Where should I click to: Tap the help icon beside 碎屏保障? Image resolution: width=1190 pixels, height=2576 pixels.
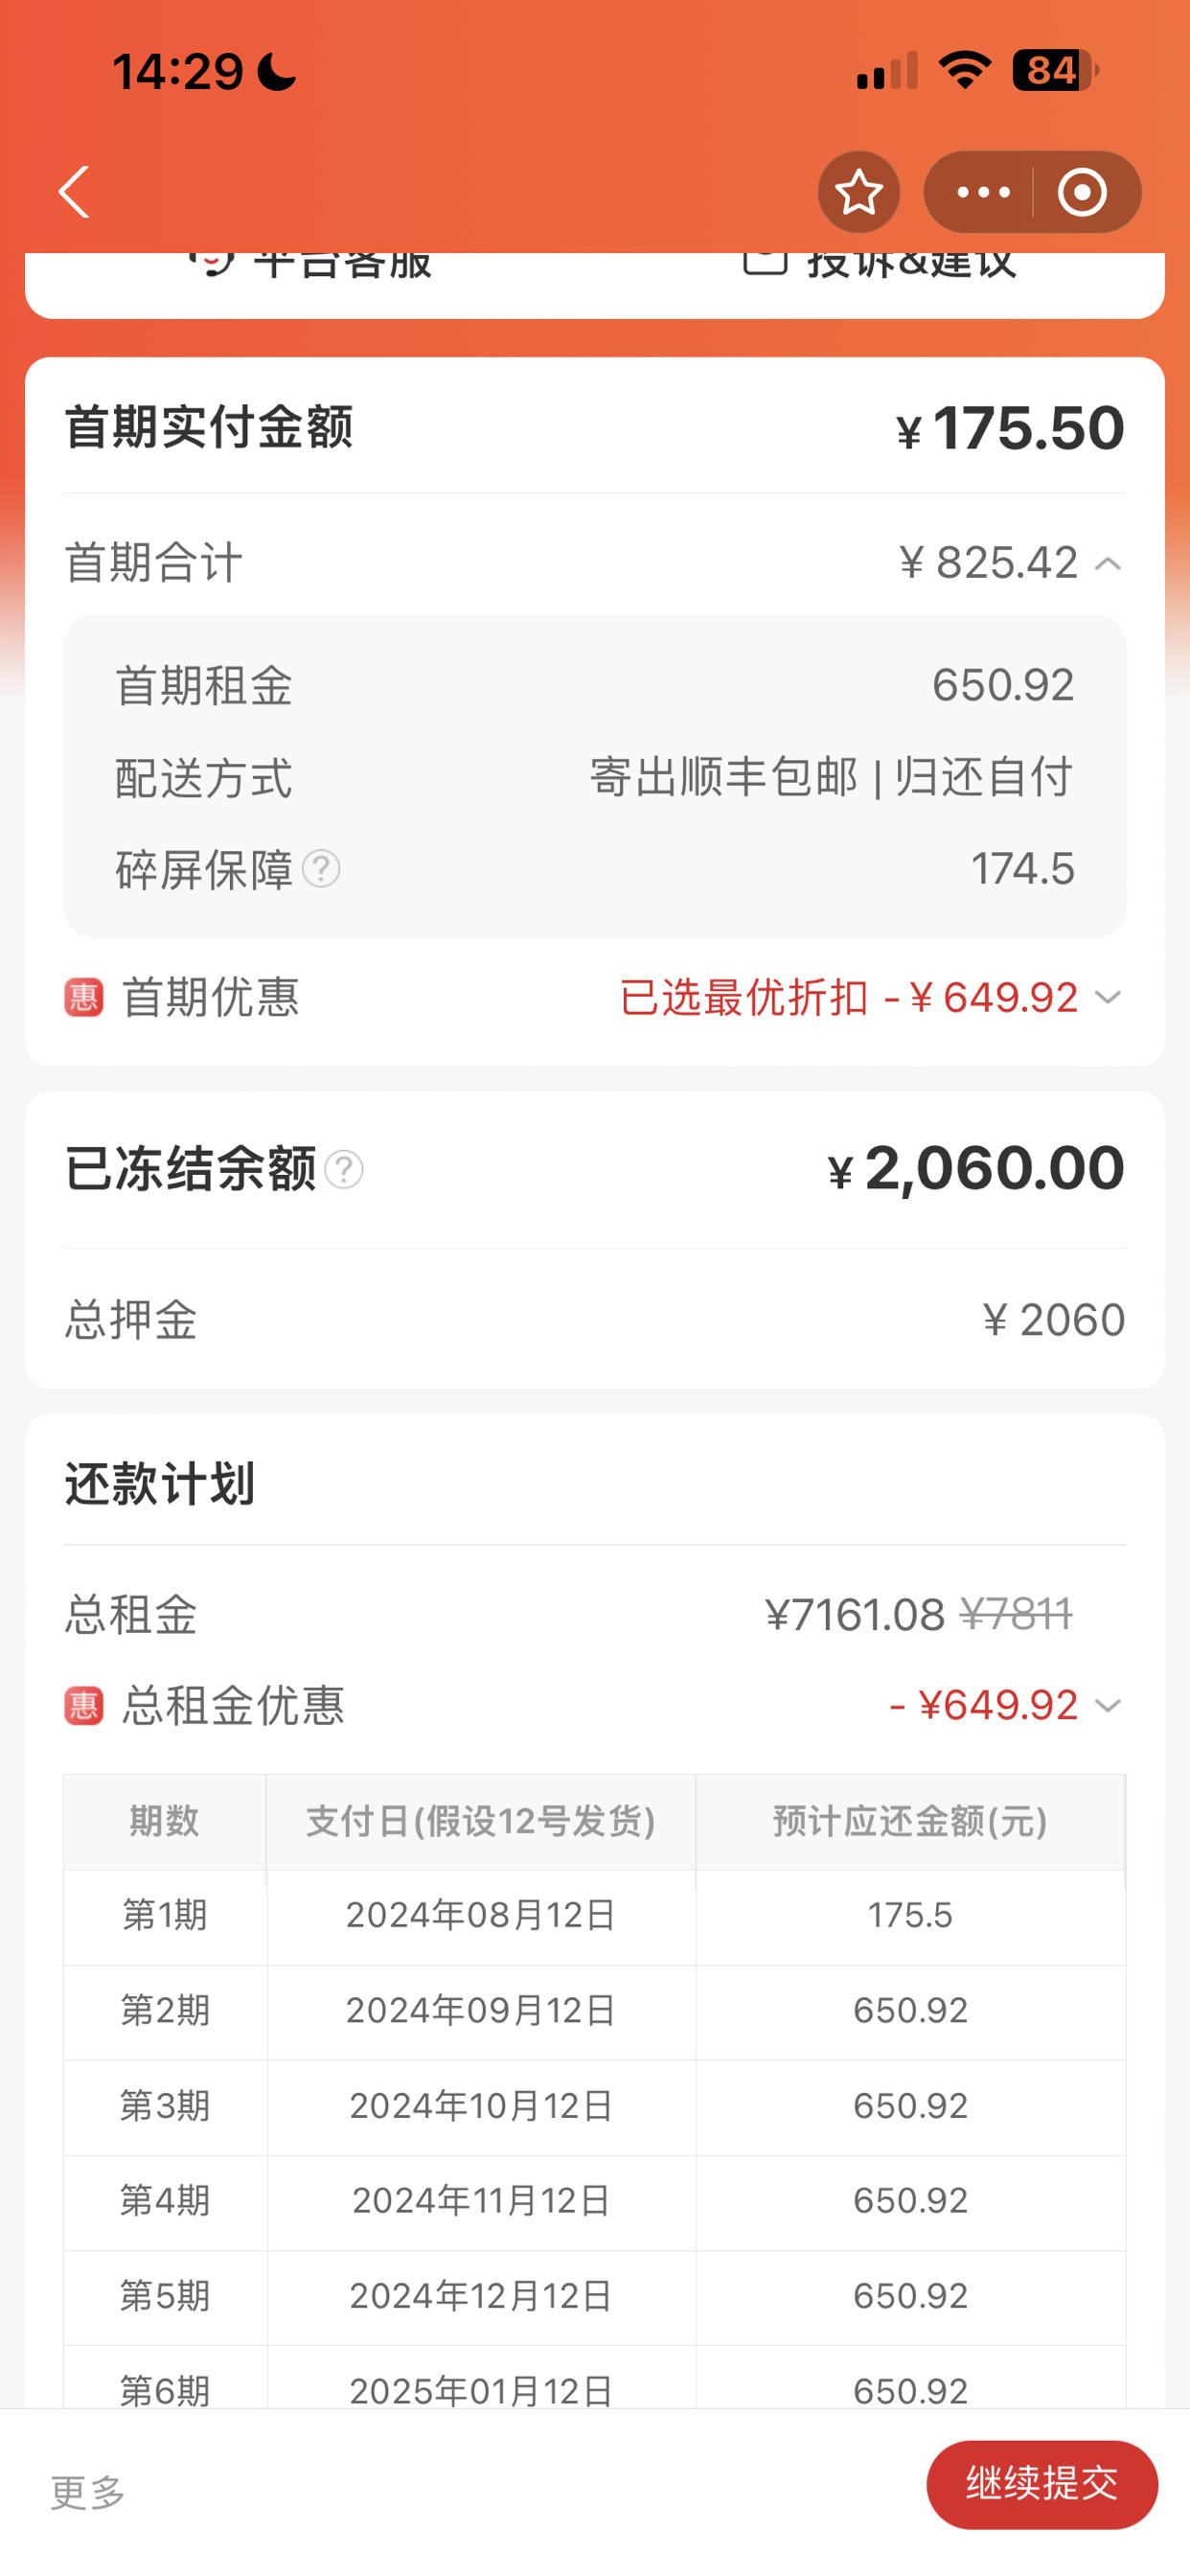321,869
